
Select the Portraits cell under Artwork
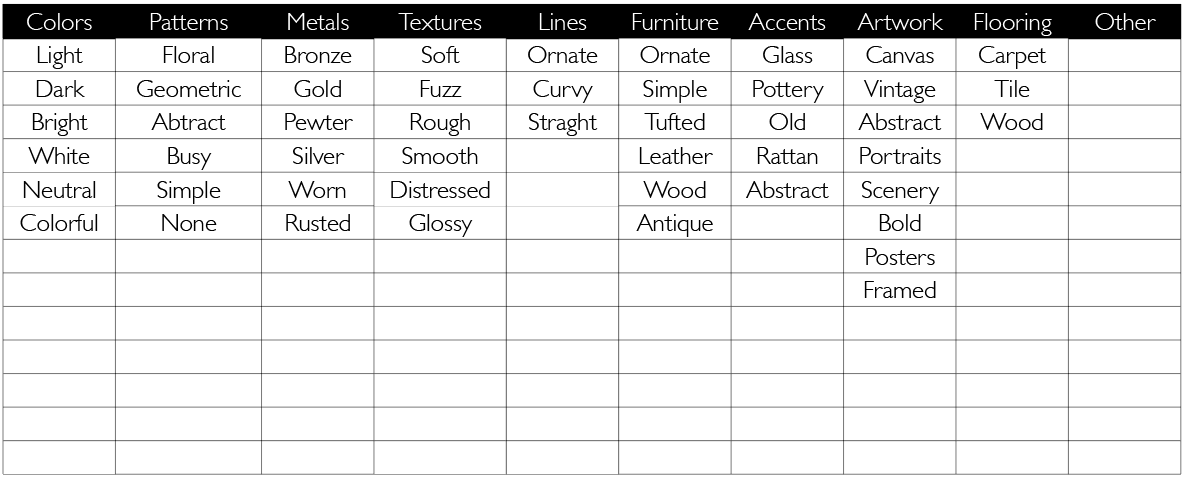899,157
